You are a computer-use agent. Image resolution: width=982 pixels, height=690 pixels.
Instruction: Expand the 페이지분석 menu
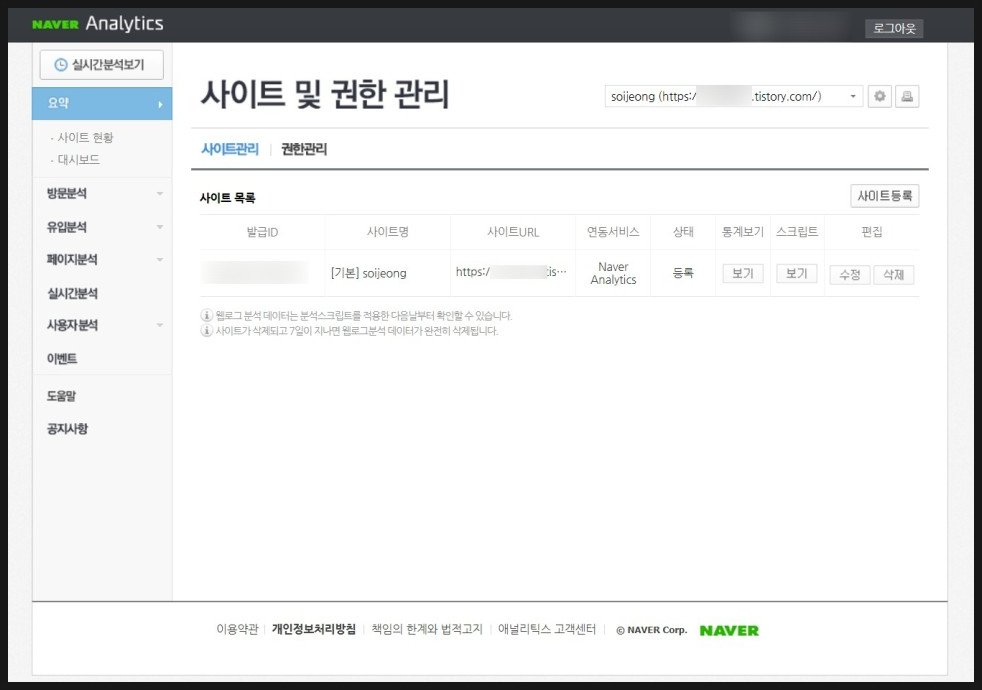click(x=102, y=260)
